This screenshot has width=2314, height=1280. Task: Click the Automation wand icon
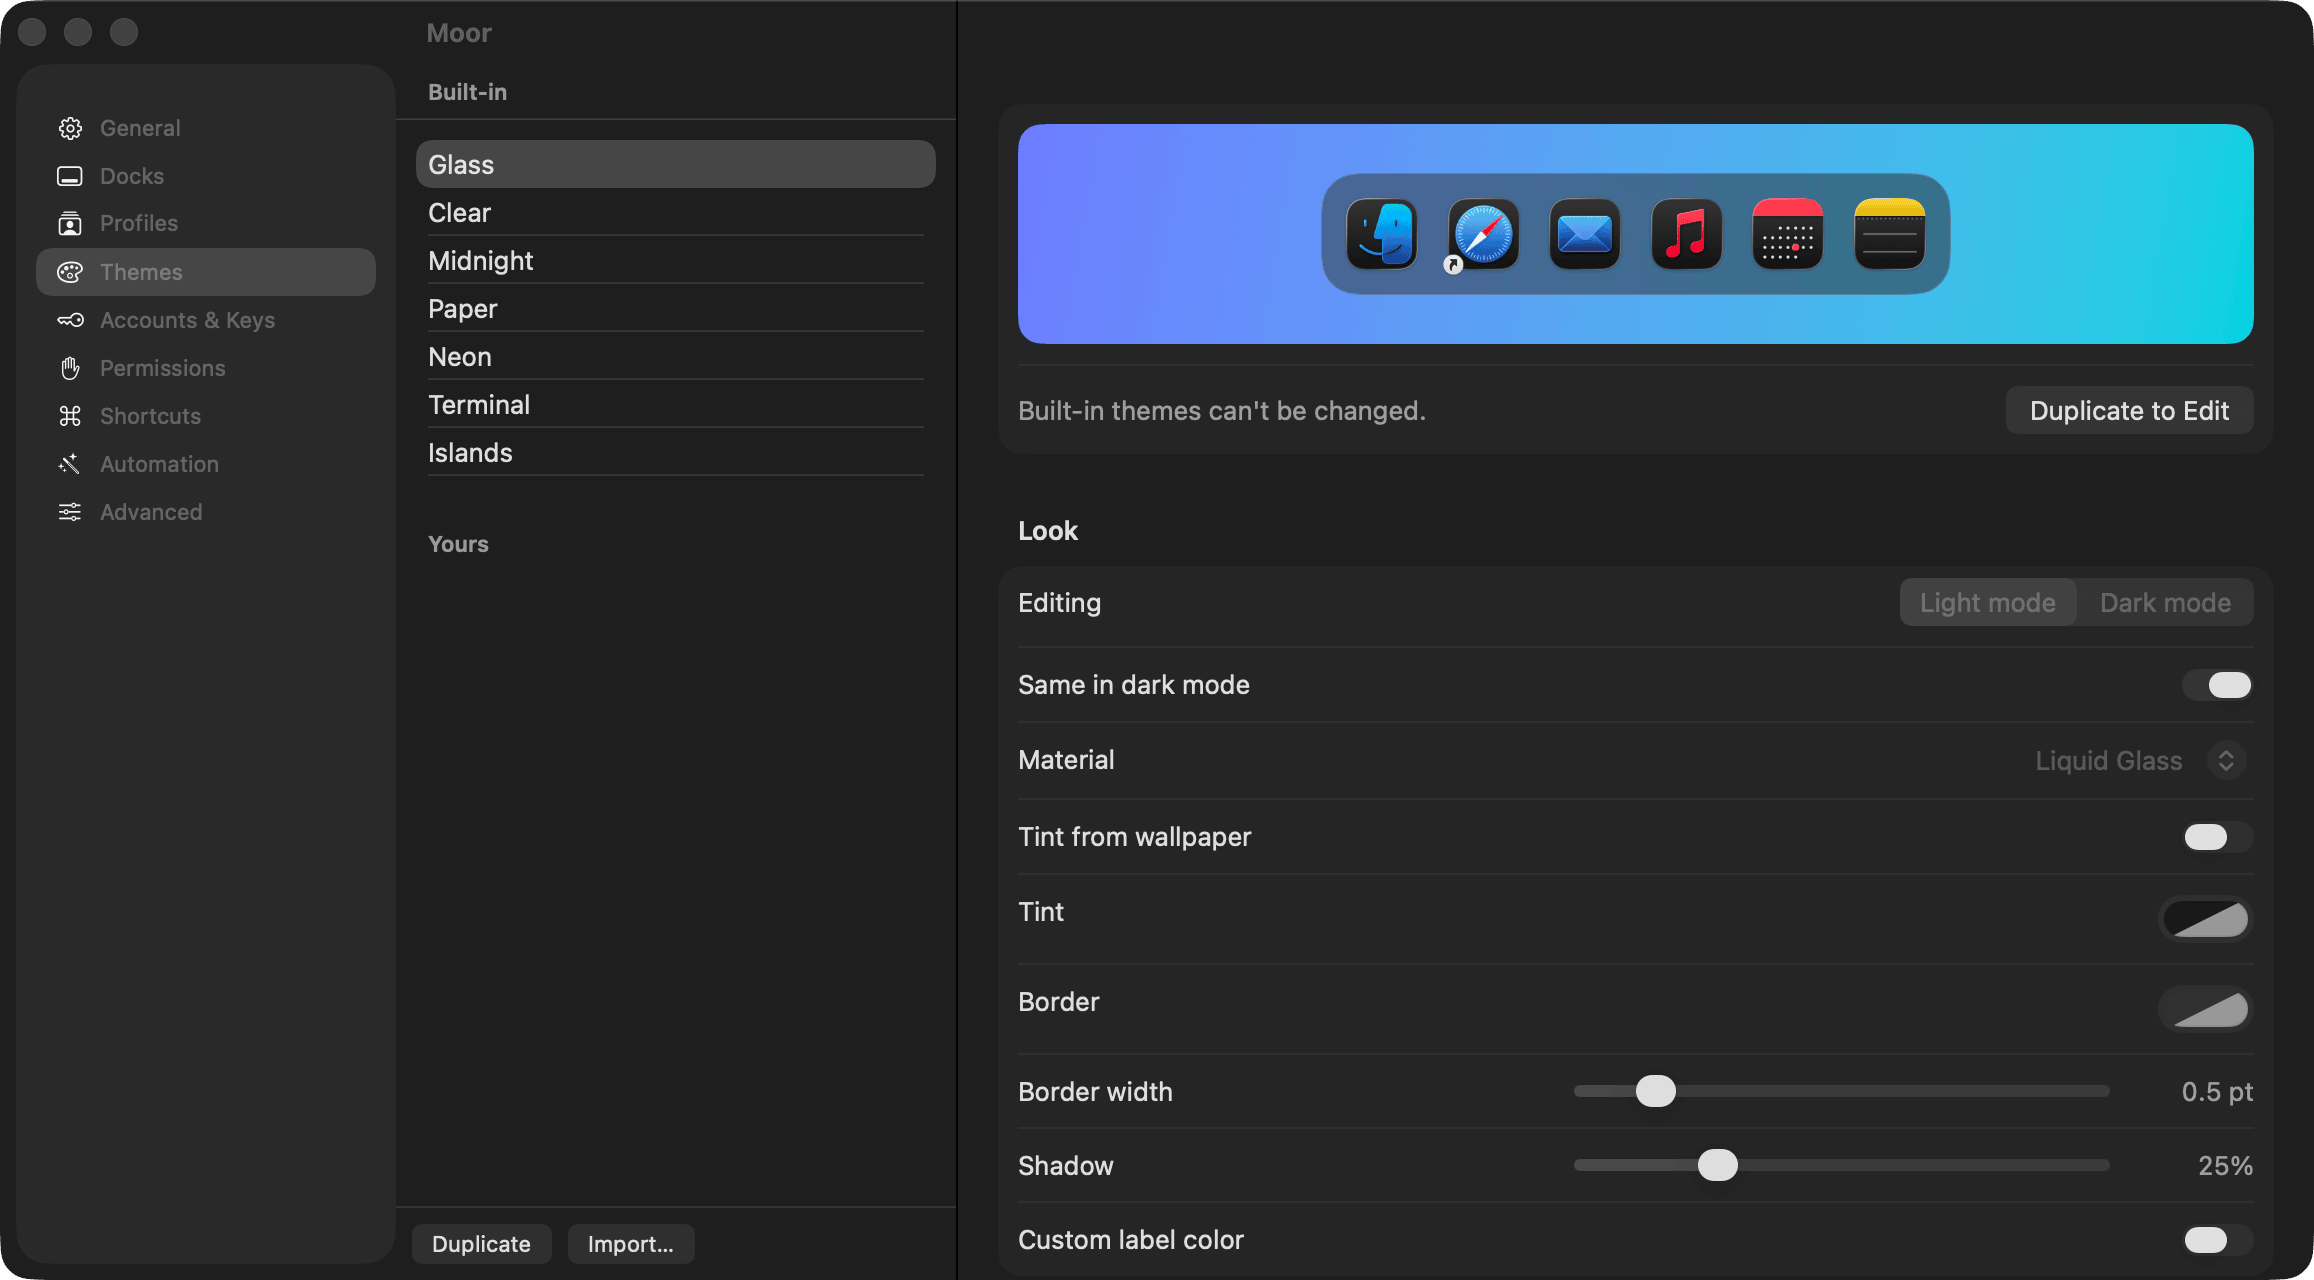pyautogui.click(x=70, y=464)
